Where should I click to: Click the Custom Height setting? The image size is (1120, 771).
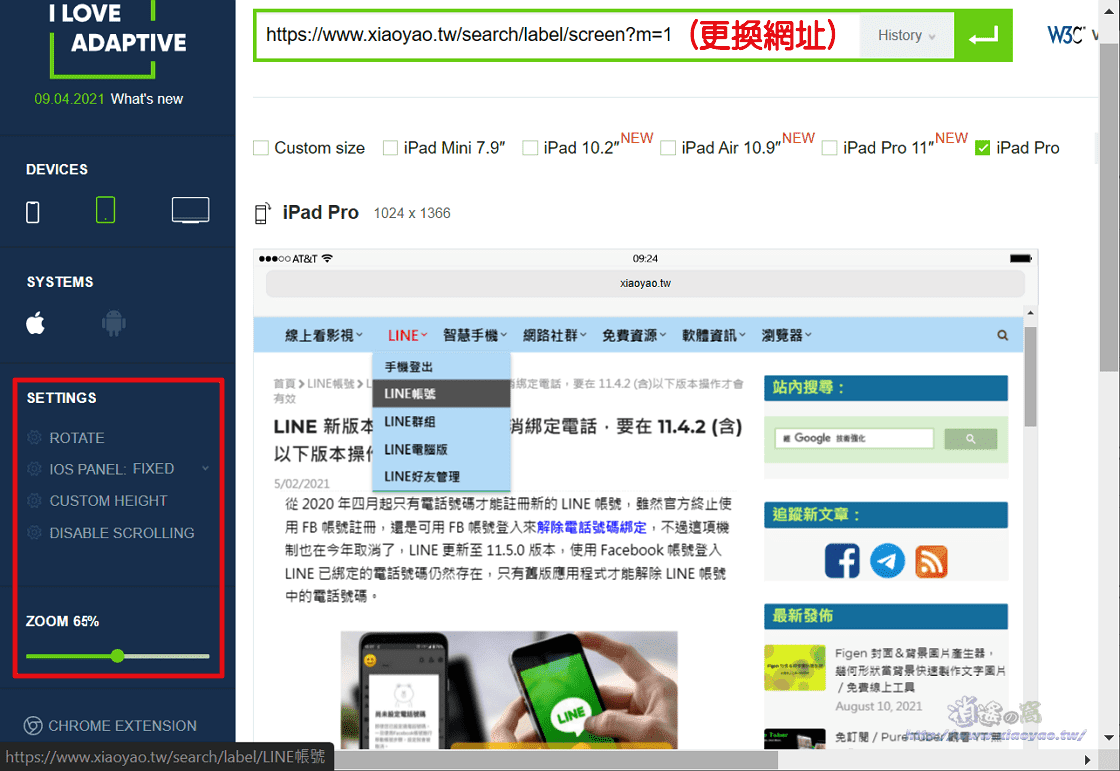click(108, 500)
